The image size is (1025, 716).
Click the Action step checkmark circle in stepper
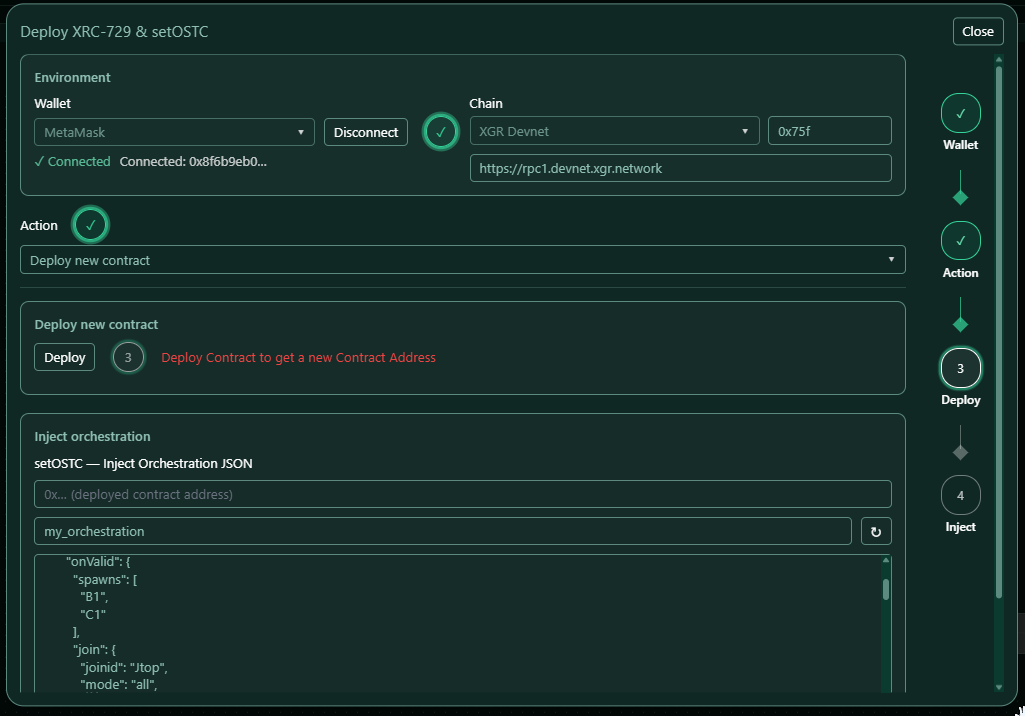pyautogui.click(x=960, y=241)
